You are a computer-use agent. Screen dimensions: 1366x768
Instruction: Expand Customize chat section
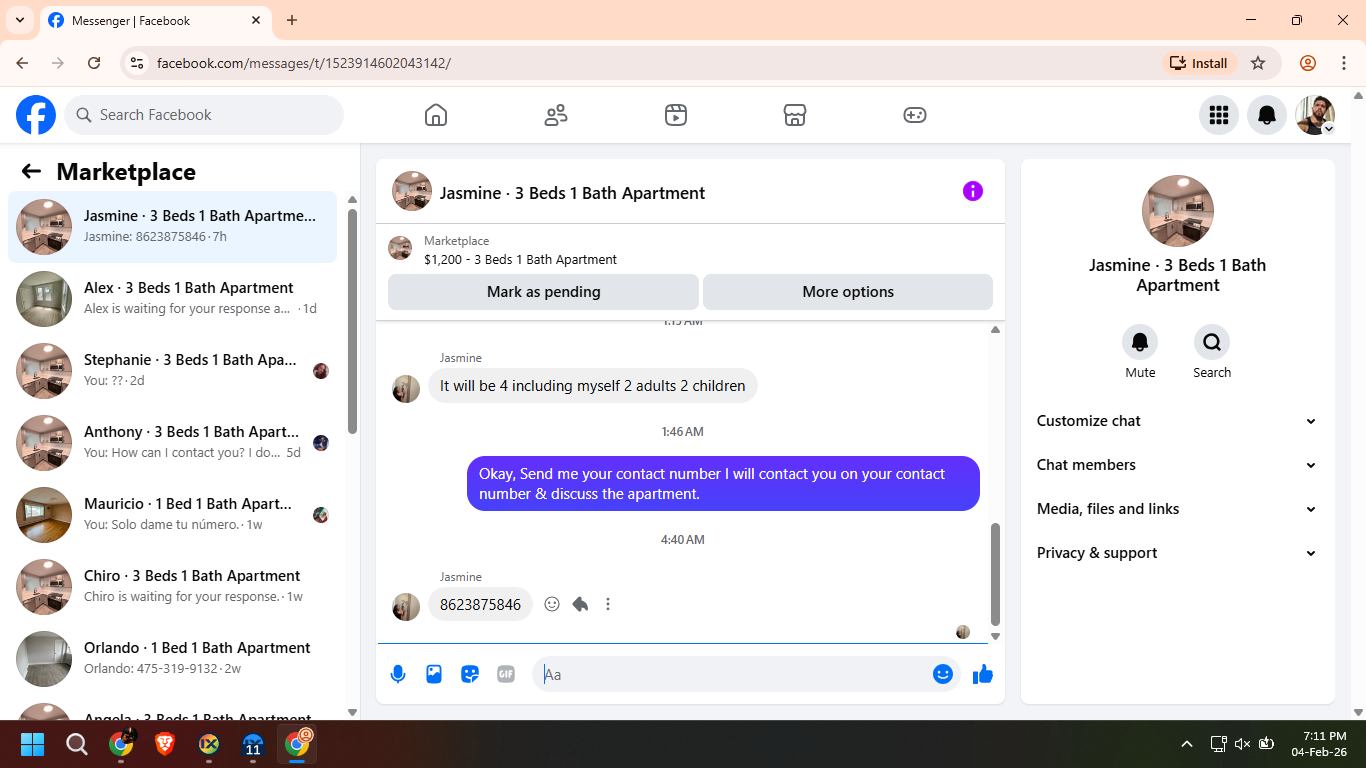1177,421
